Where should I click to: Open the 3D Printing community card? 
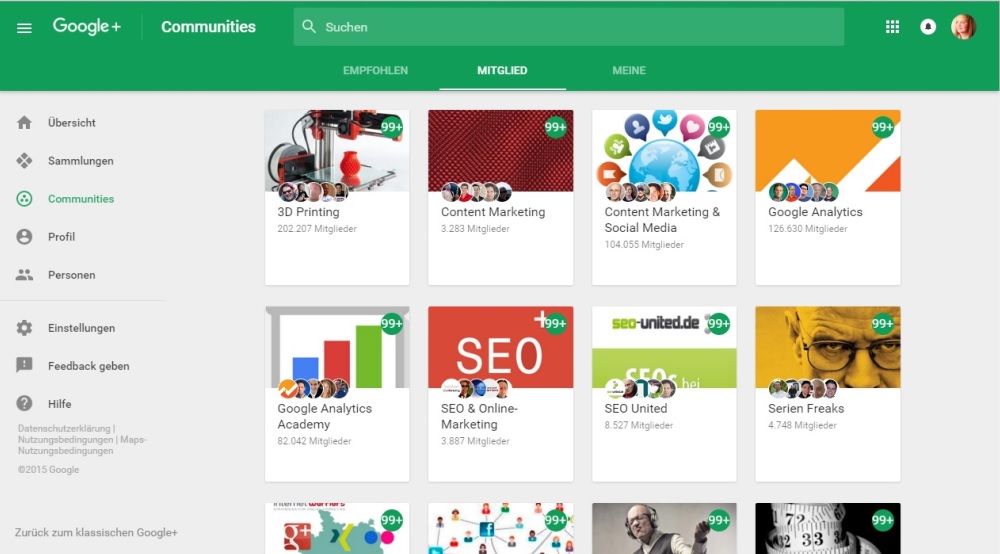pyautogui.click(x=337, y=197)
